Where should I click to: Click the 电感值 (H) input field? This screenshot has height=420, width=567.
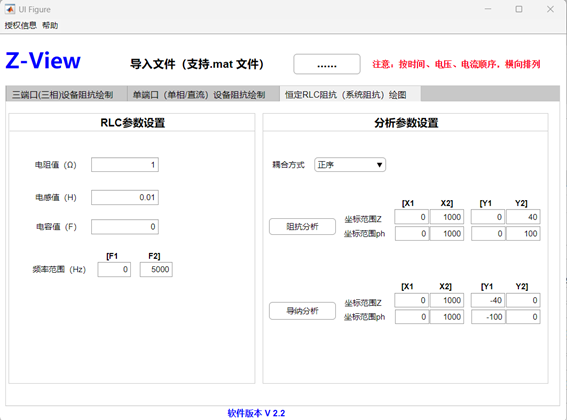coord(125,197)
